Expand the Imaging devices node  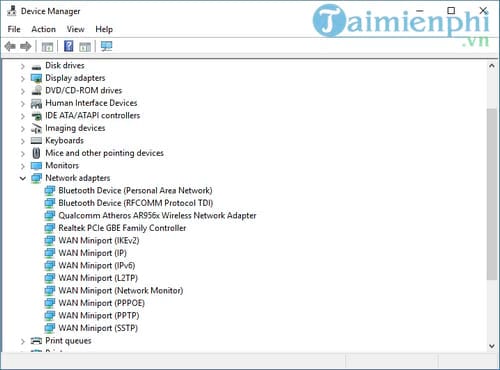click(x=23, y=129)
